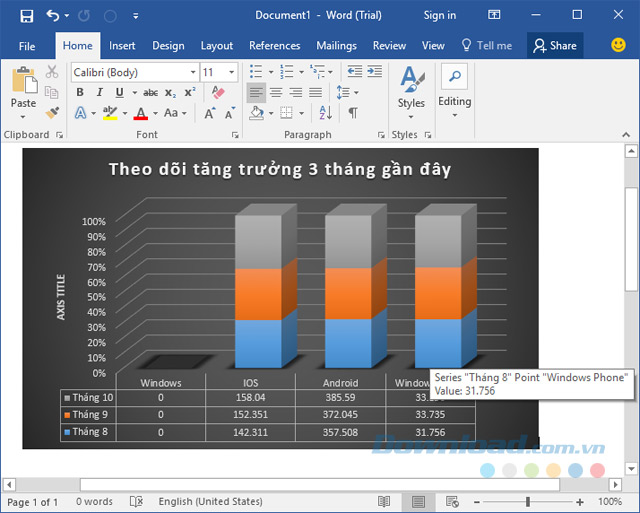Toggle Bold formatting
The width and height of the screenshot is (640, 513).
point(80,93)
